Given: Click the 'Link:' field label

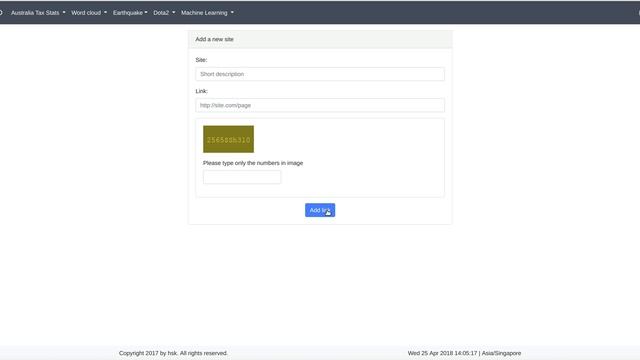Looking at the screenshot, I should click(x=202, y=91).
